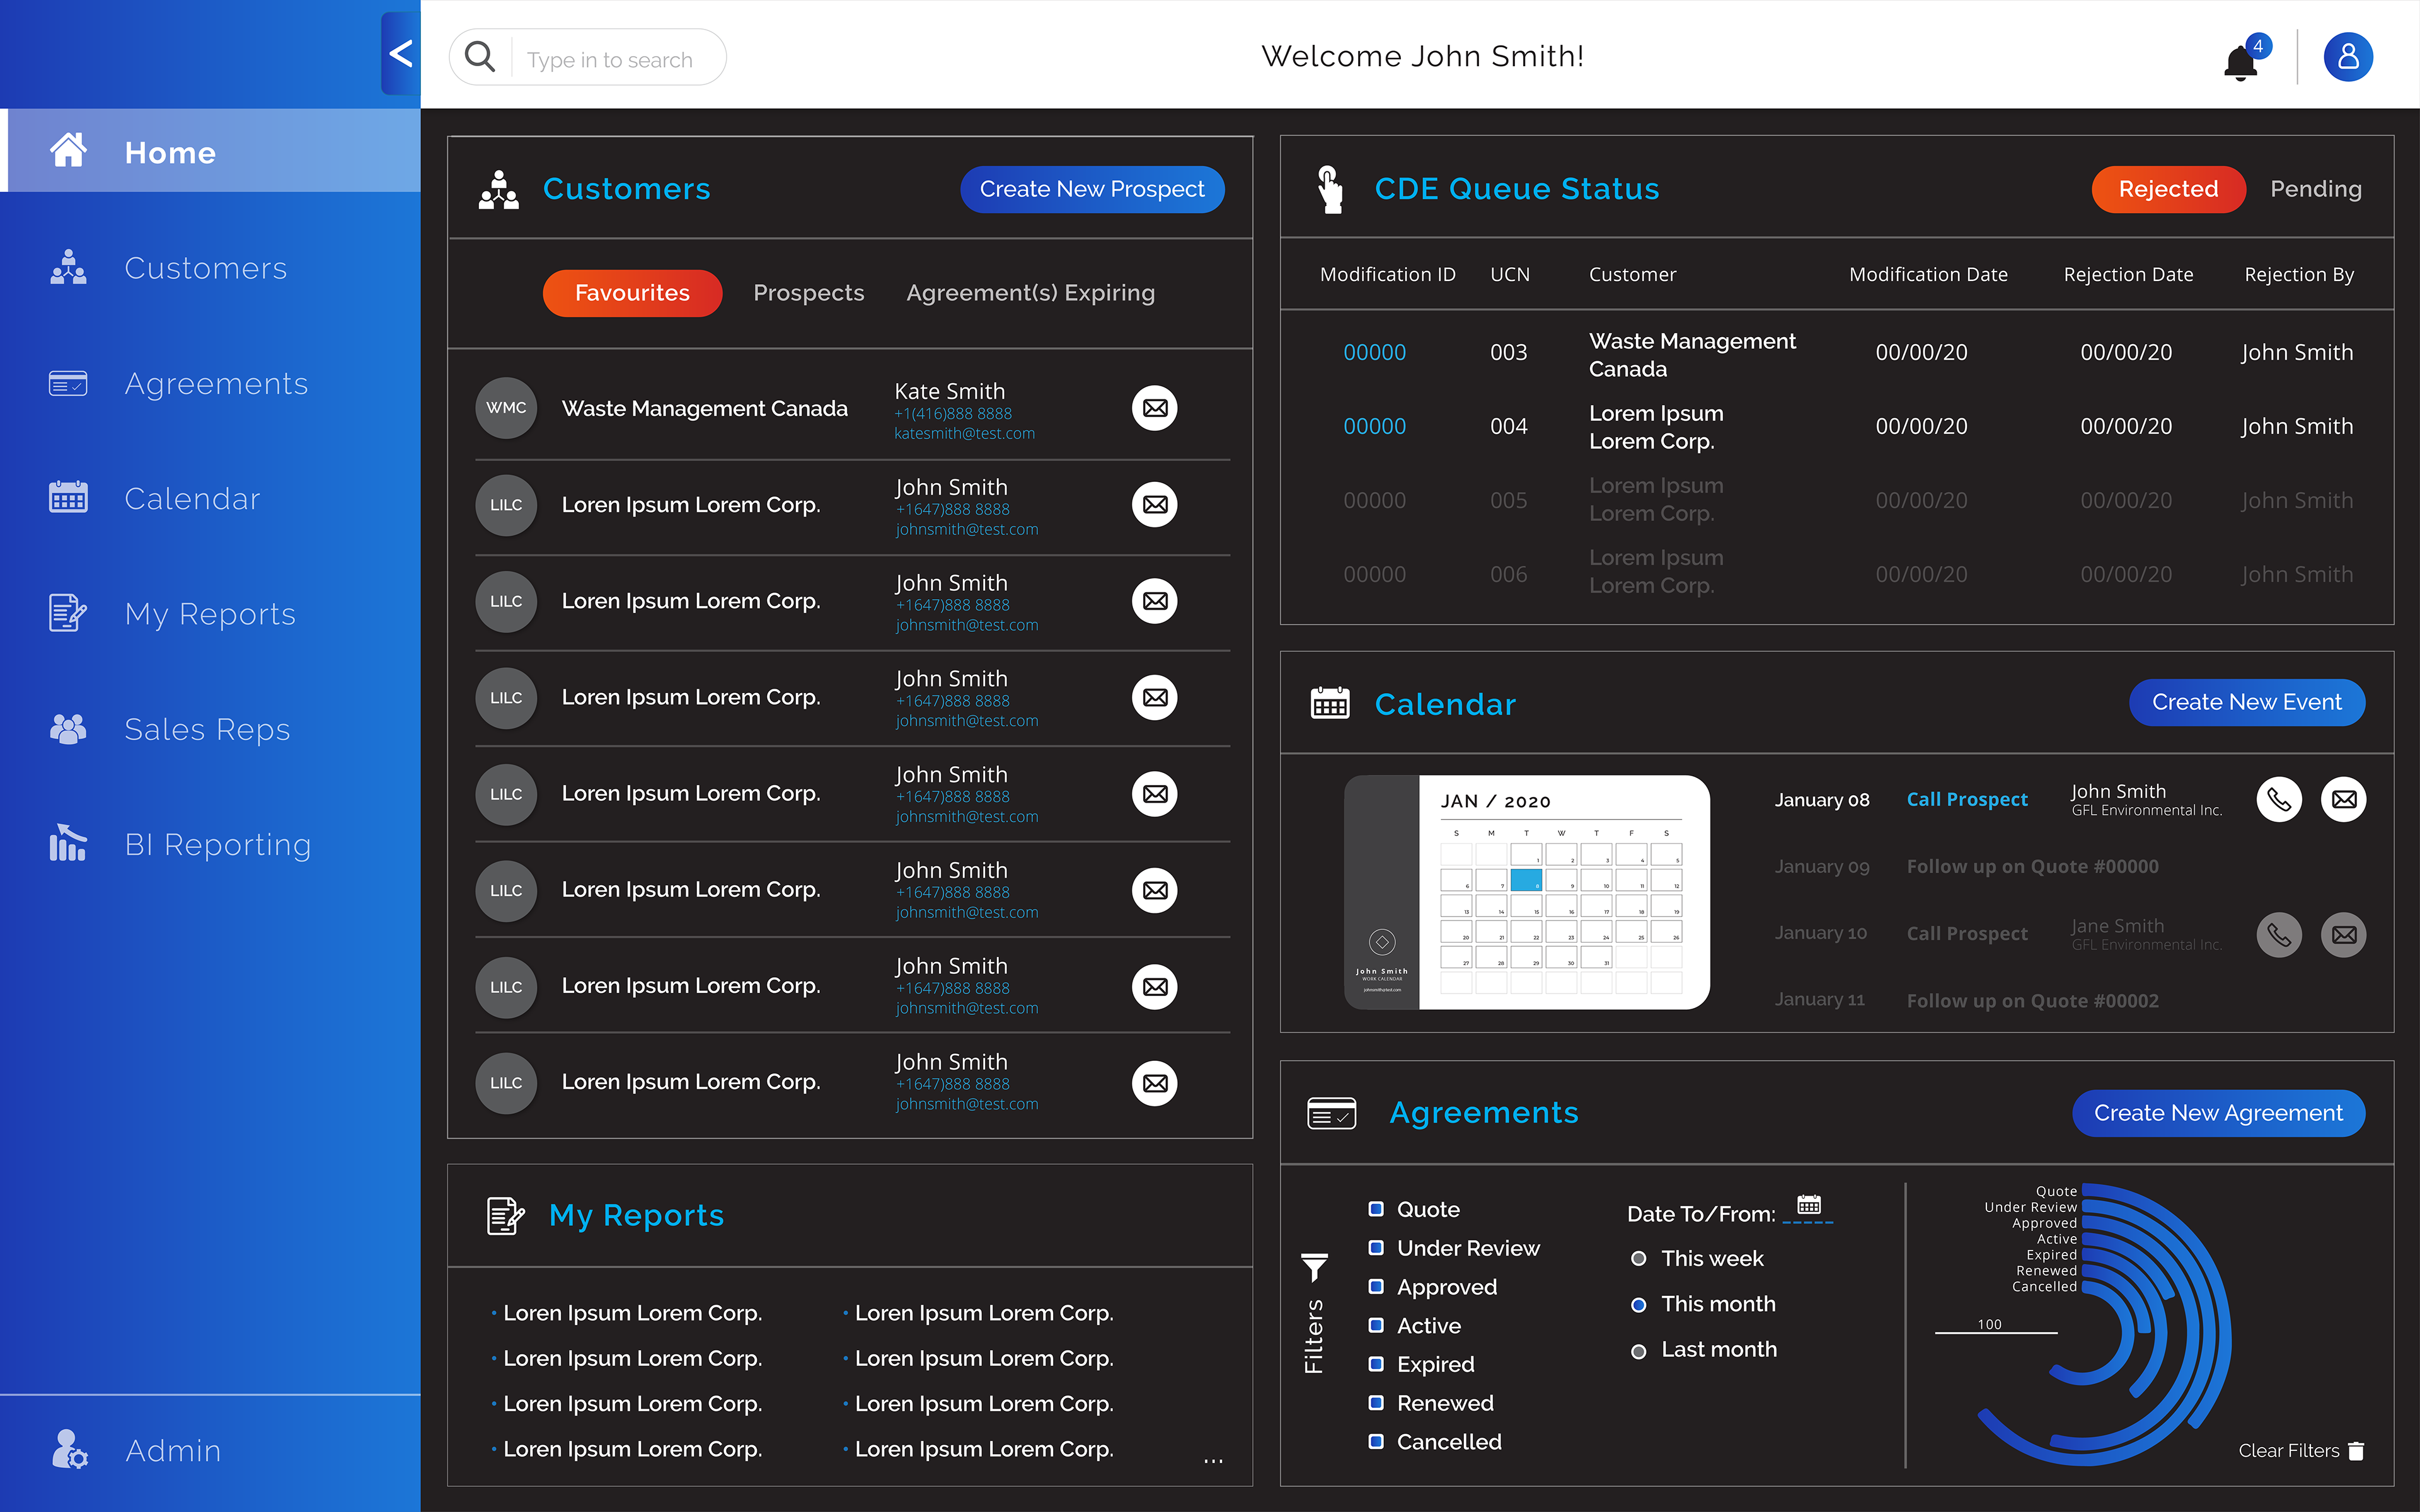Switch to the Prospects tab
The height and width of the screenshot is (1512, 2420).
[x=808, y=293]
